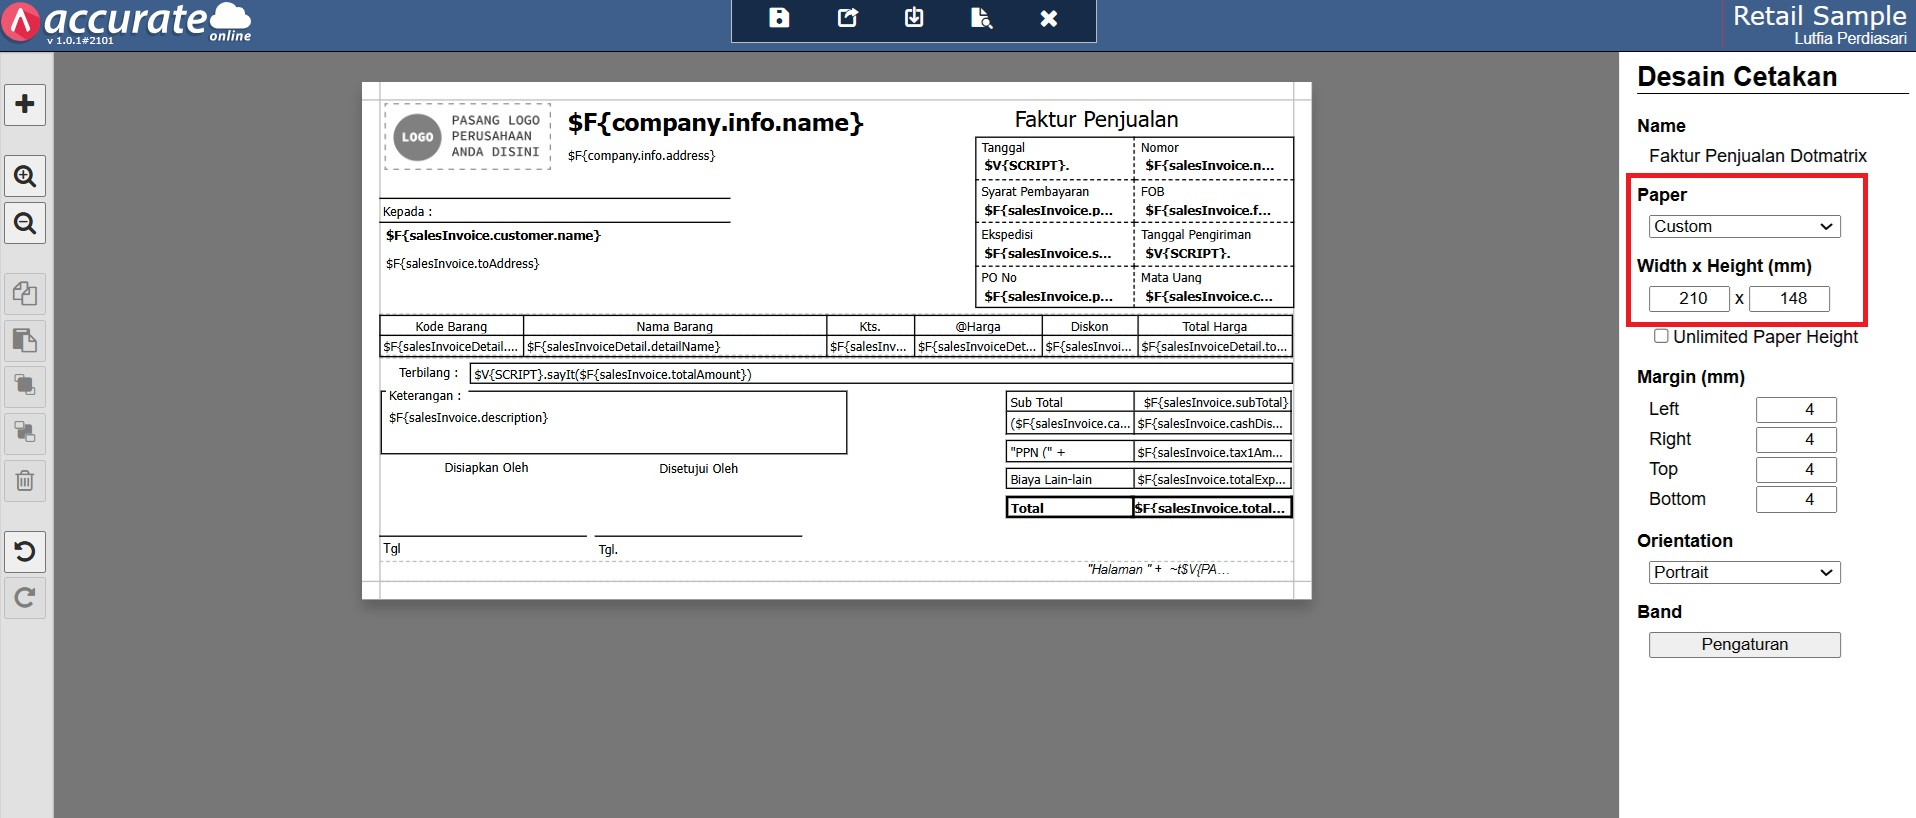
Task: Click the paper width field
Action: (x=1689, y=299)
